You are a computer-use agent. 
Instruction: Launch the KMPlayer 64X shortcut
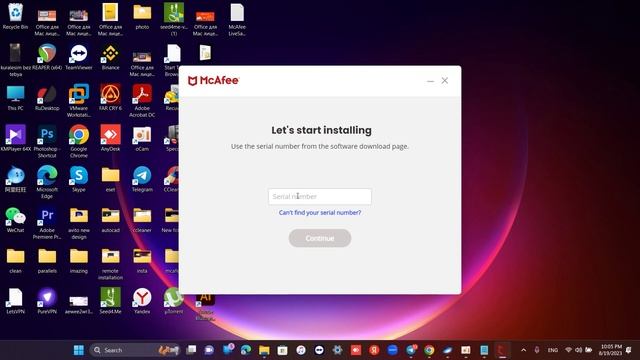[x=16, y=138]
